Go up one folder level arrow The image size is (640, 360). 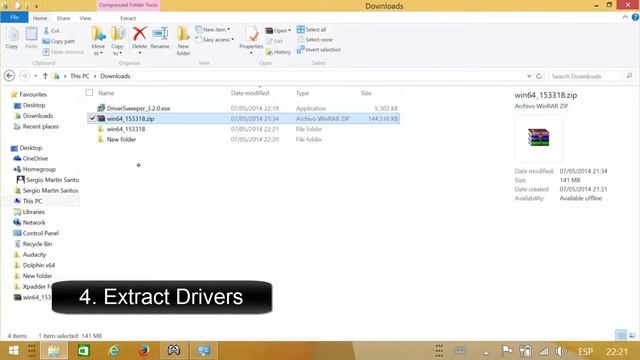pyautogui.click(x=45, y=76)
